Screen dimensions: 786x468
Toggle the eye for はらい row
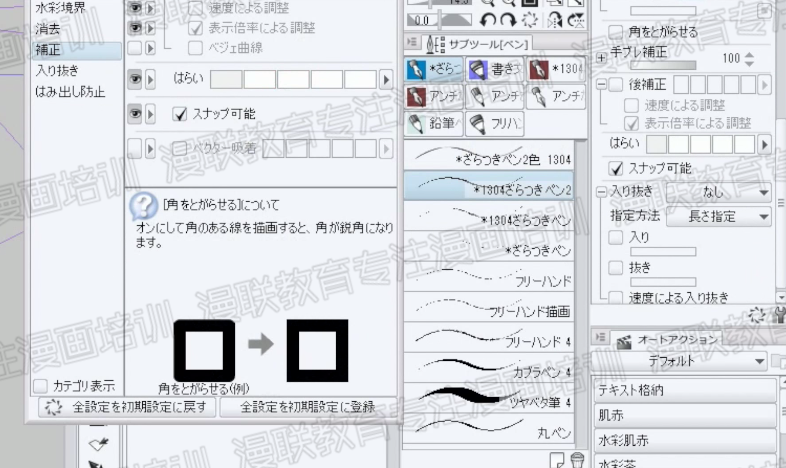coord(135,79)
